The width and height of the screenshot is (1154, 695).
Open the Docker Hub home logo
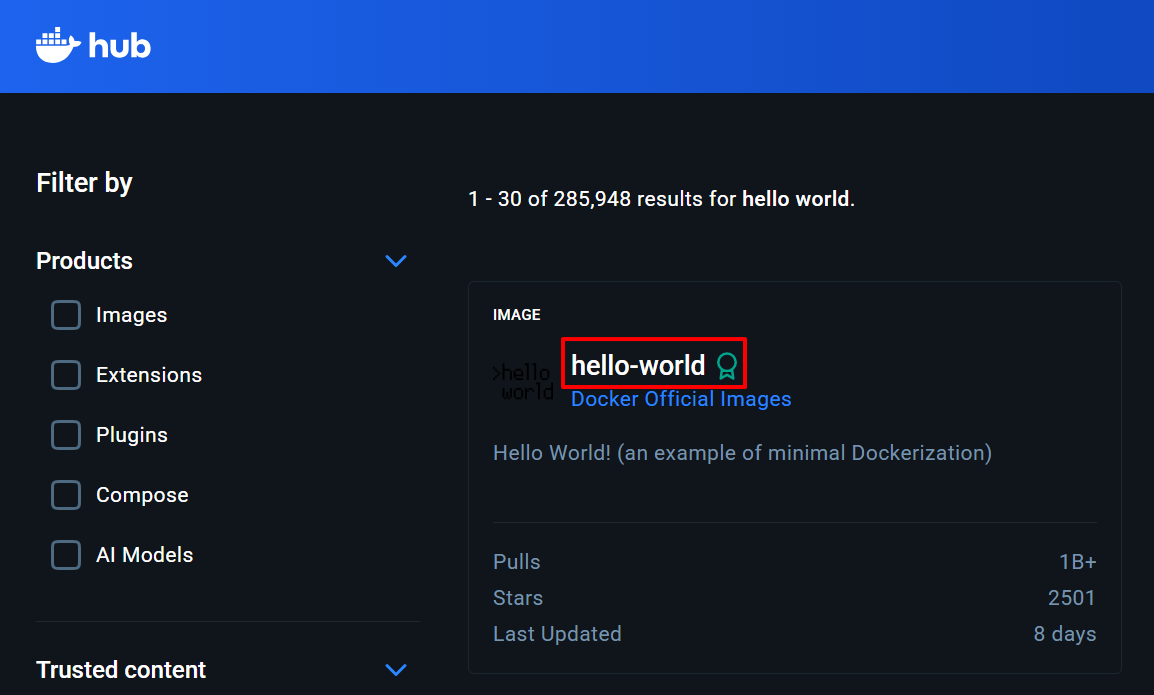93,46
